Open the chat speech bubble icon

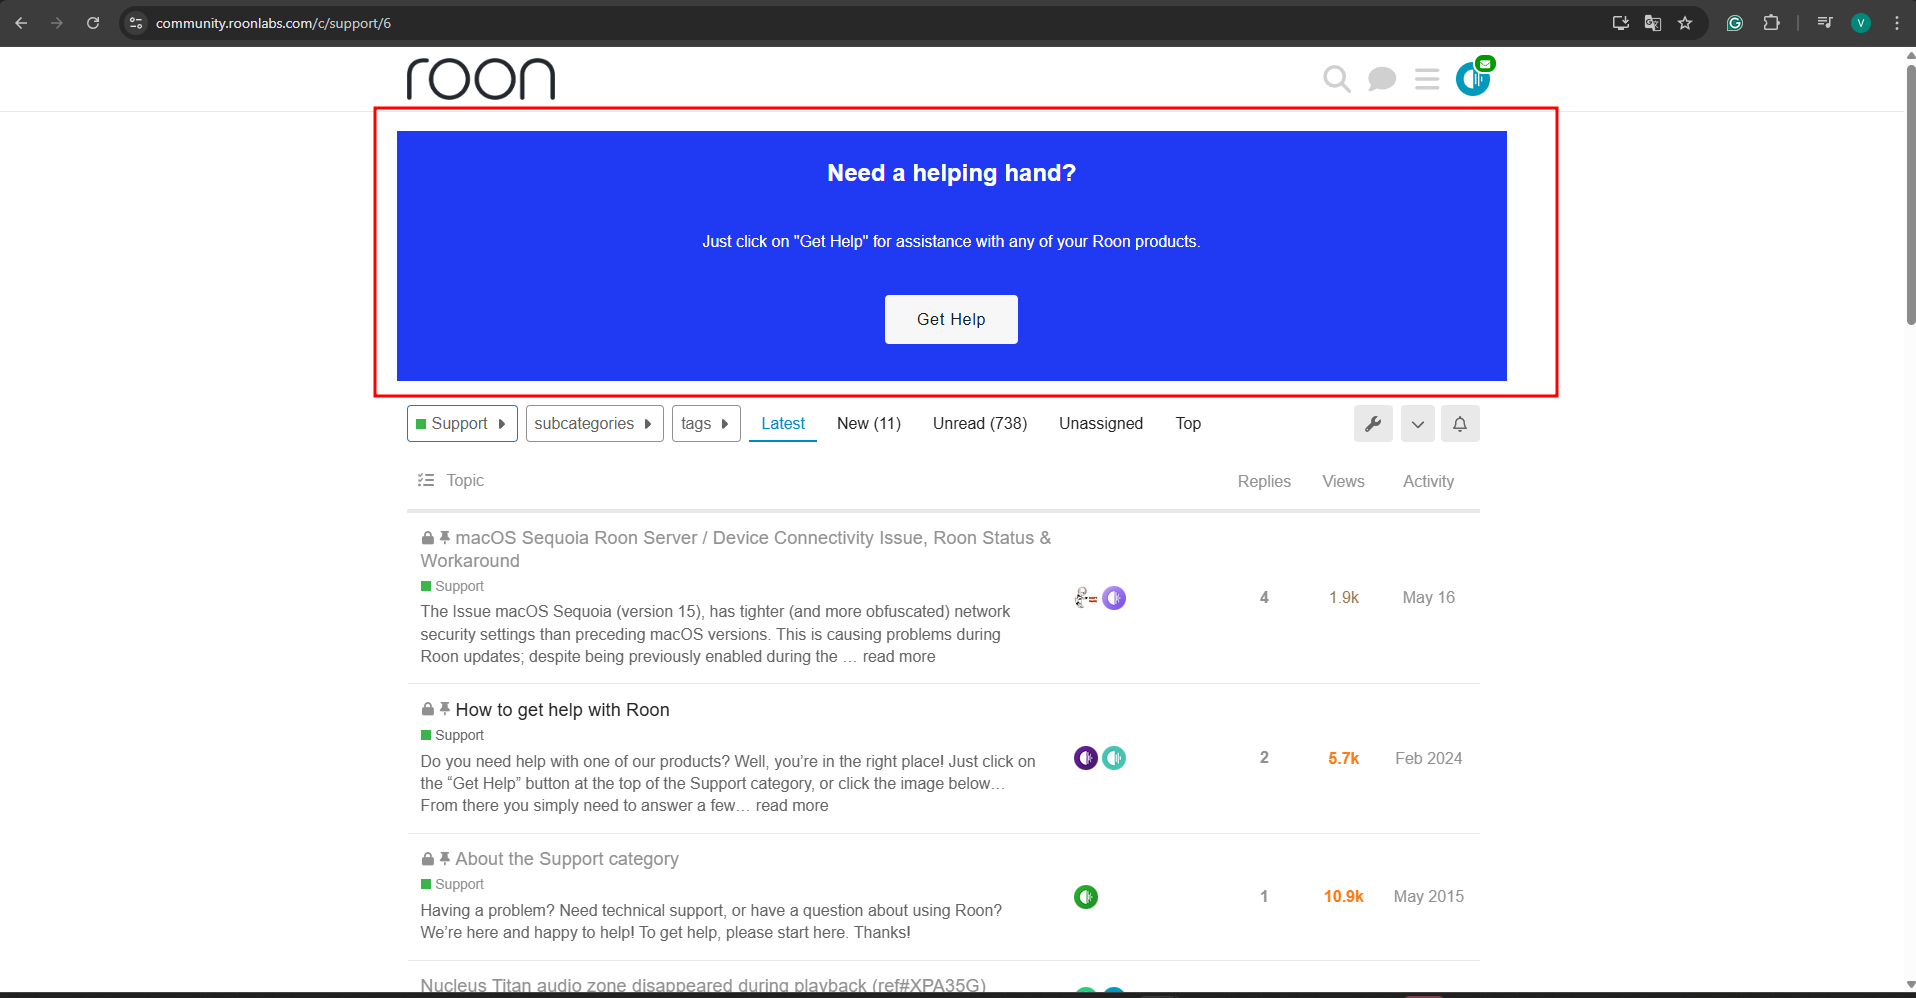pyautogui.click(x=1381, y=79)
